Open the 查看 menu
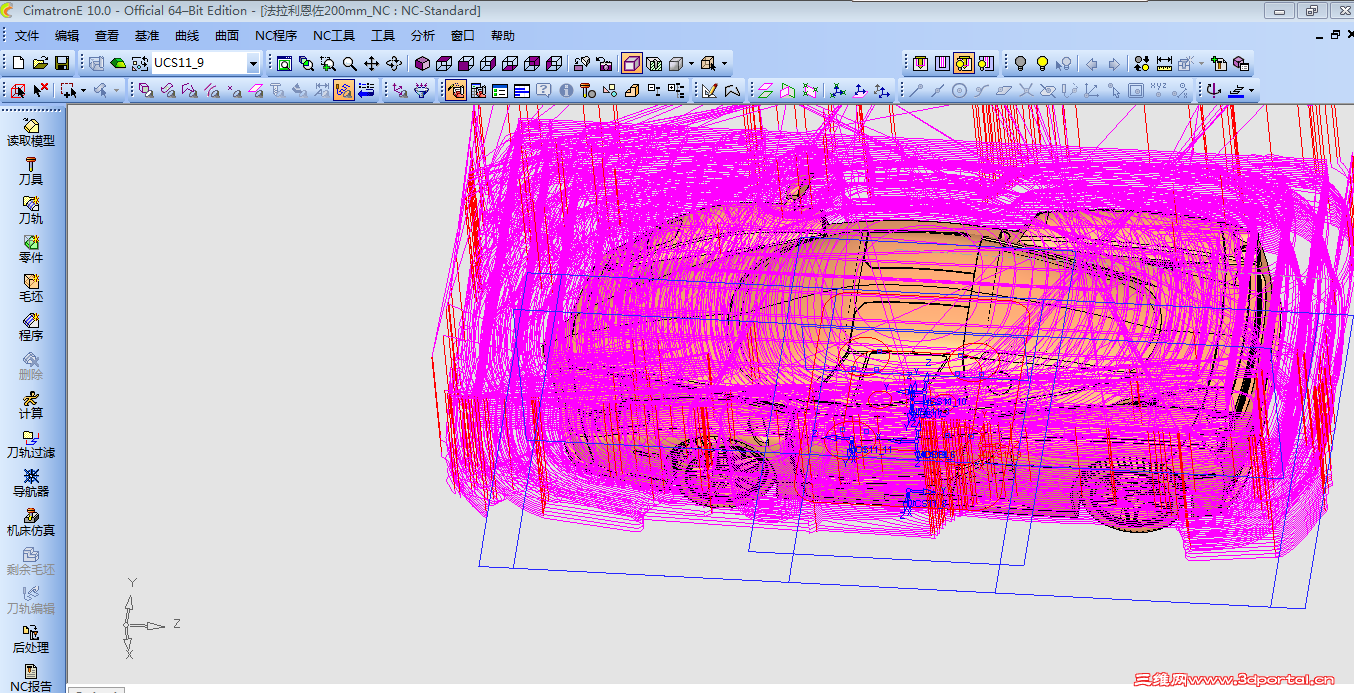Viewport: 1354px width, 693px height. (107, 36)
